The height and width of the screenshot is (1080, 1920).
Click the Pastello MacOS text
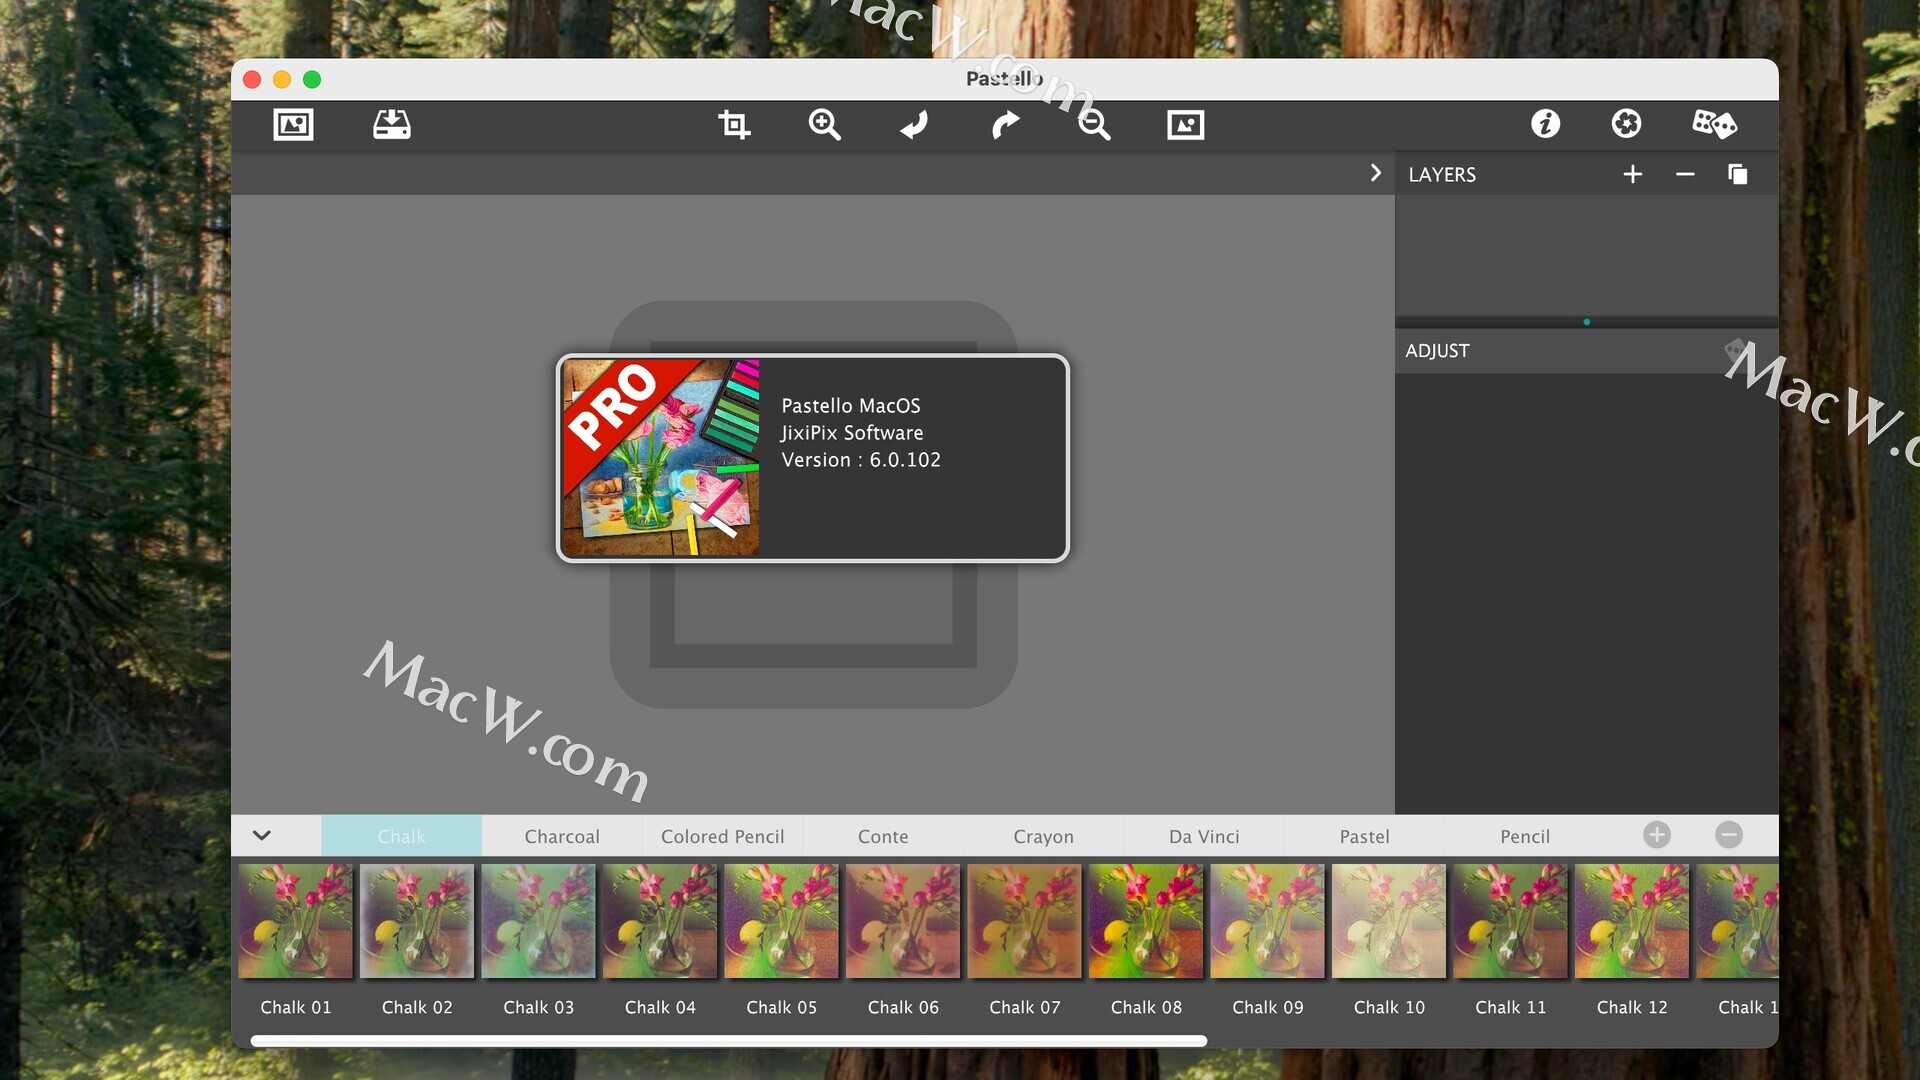coord(851,406)
